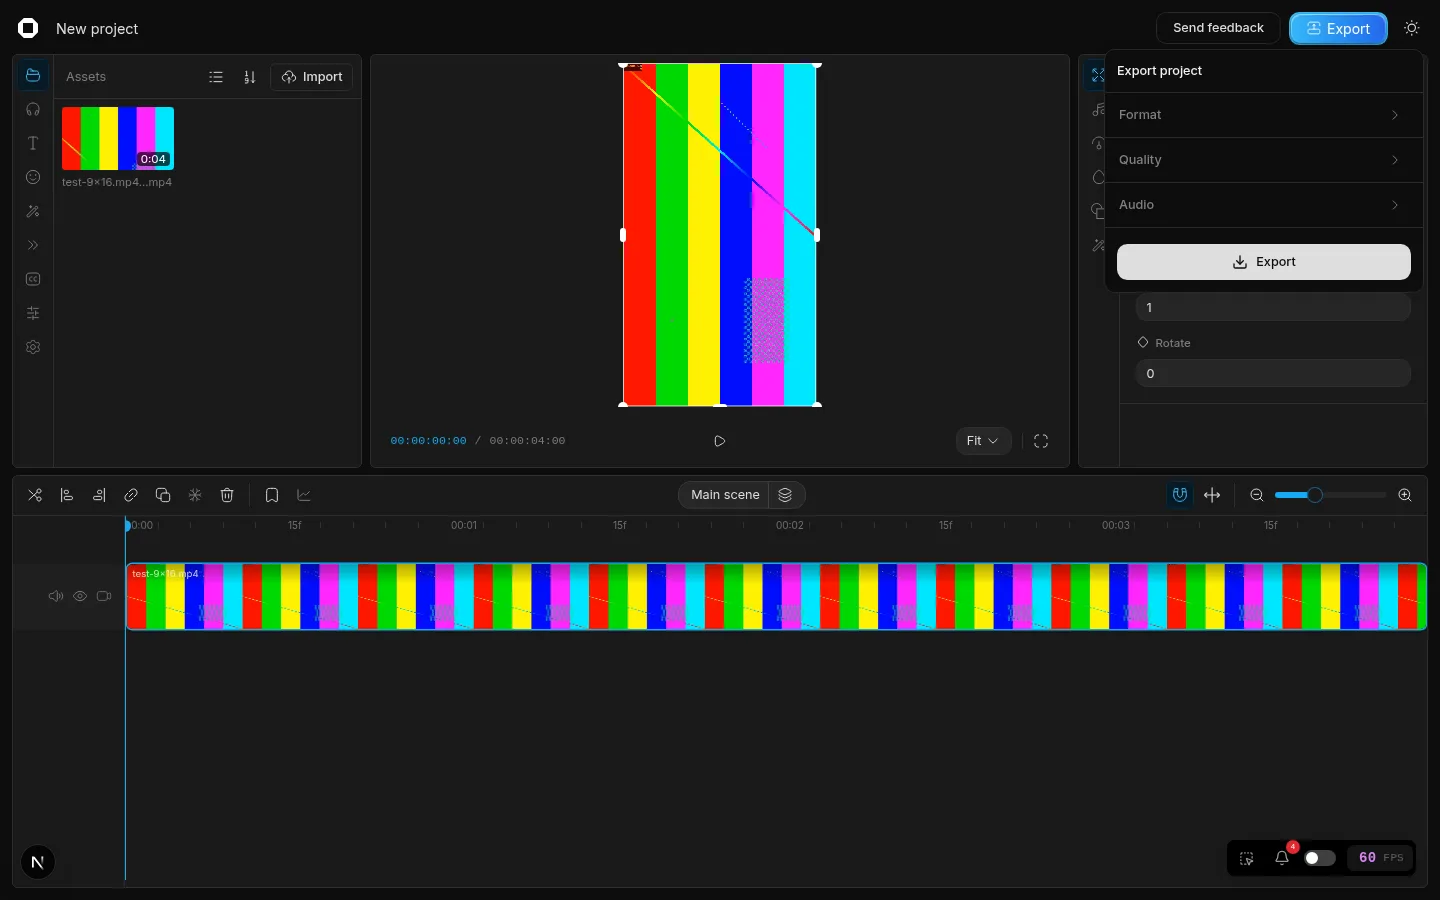Click the trim-start align-left timeline tool

pyautogui.click(x=67, y=495)
